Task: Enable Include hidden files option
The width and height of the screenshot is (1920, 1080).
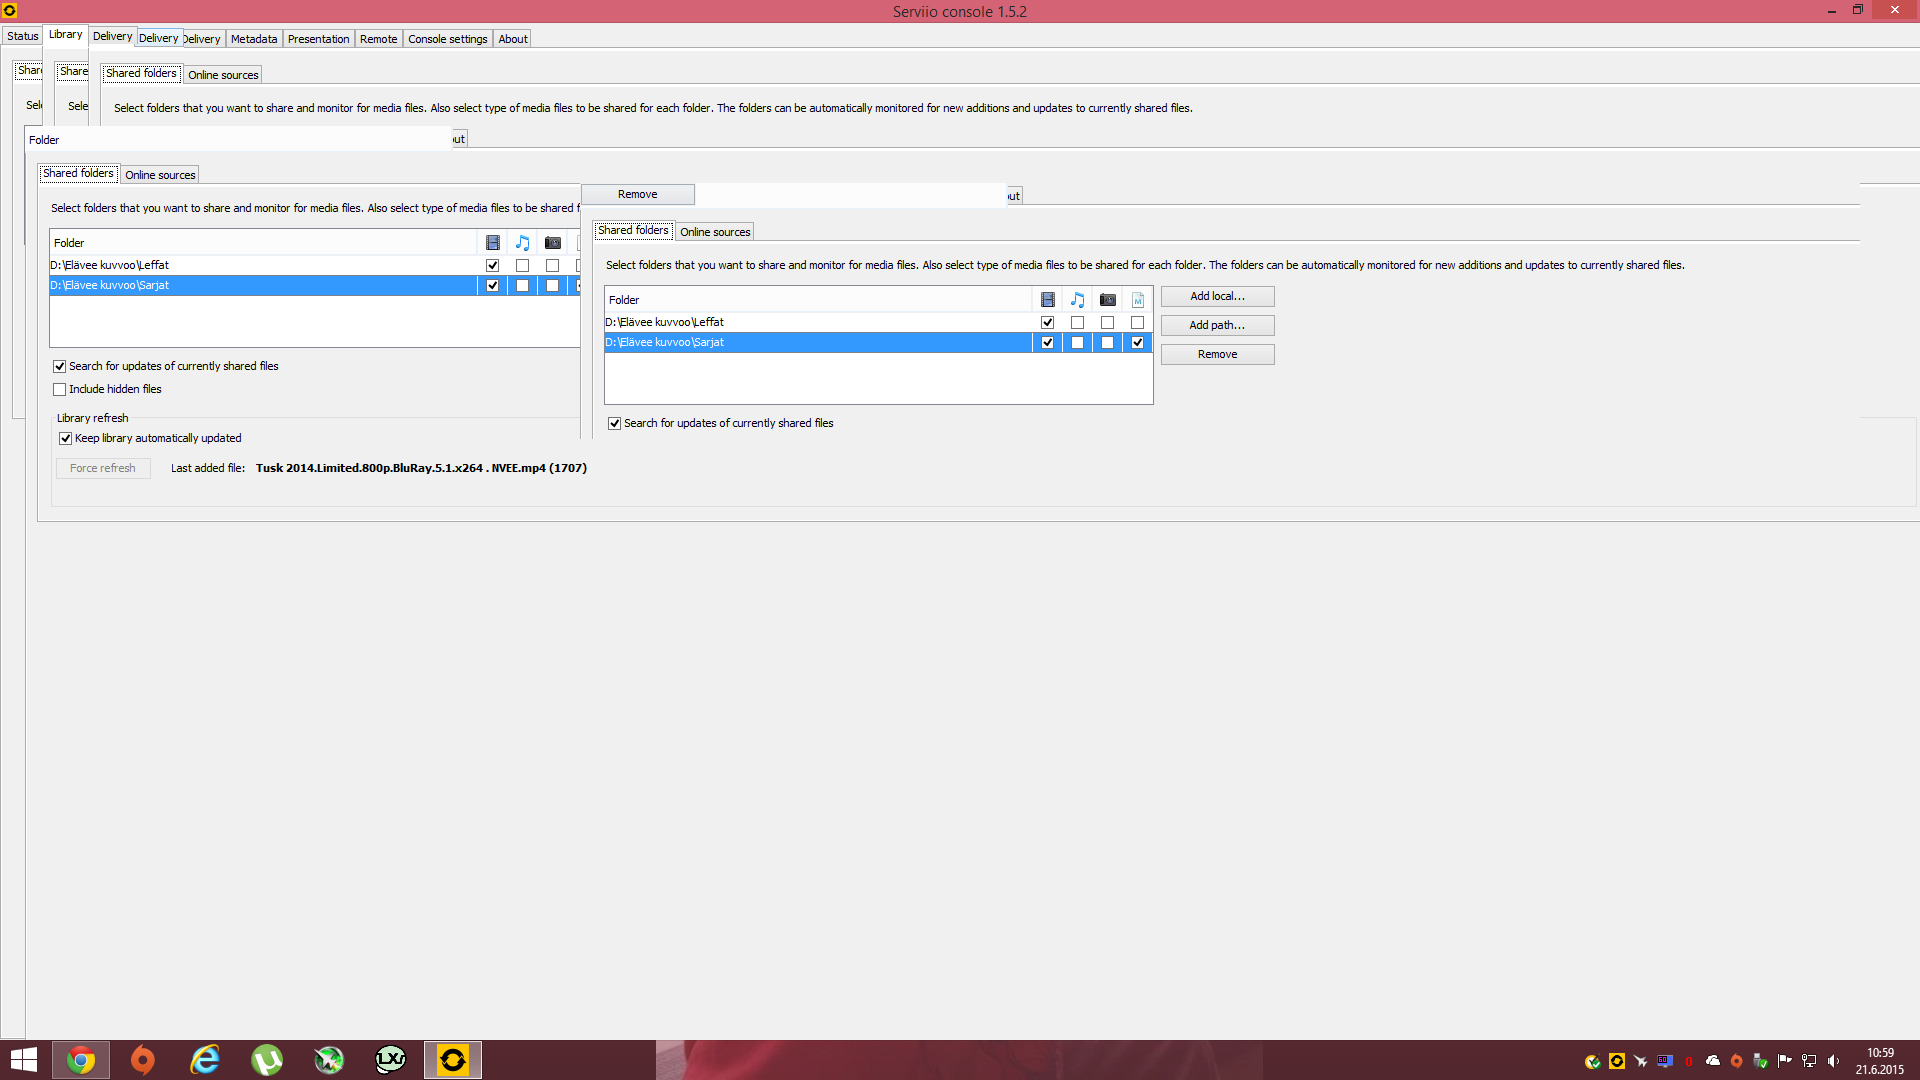Action: point(60,390)
